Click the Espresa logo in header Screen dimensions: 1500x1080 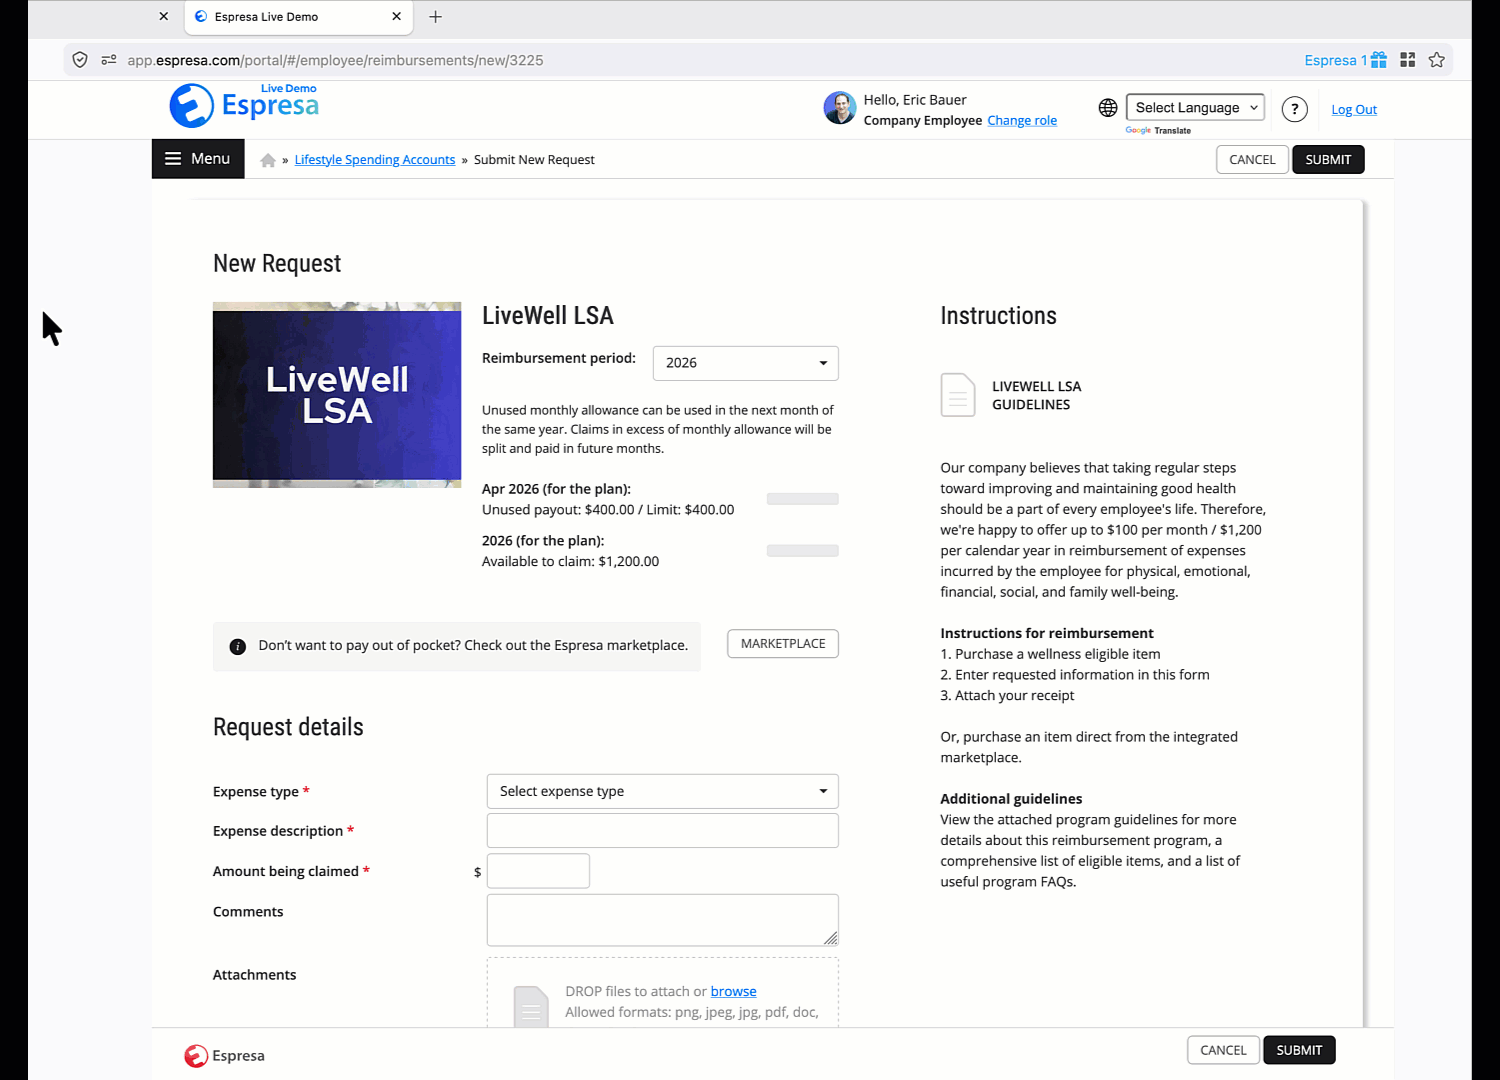pyautogui.click(x=244, y=105)
